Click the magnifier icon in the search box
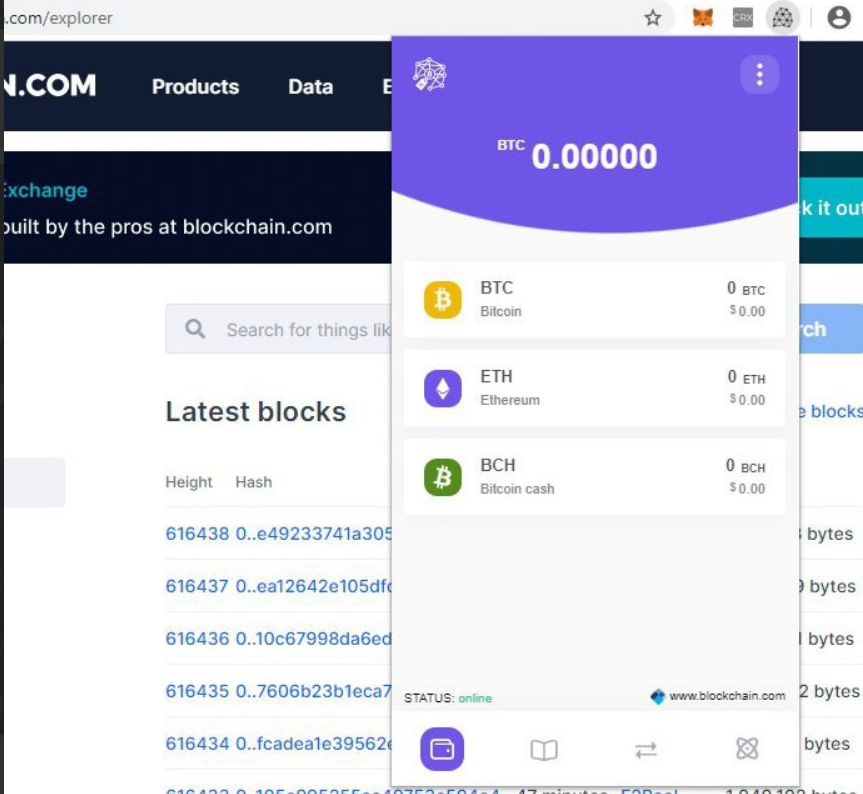863x794 pixels. [195, 329]
